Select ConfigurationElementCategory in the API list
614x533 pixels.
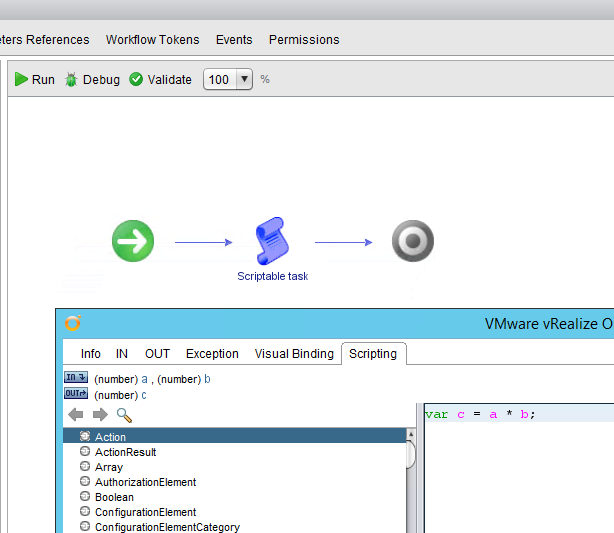(168, 527)
